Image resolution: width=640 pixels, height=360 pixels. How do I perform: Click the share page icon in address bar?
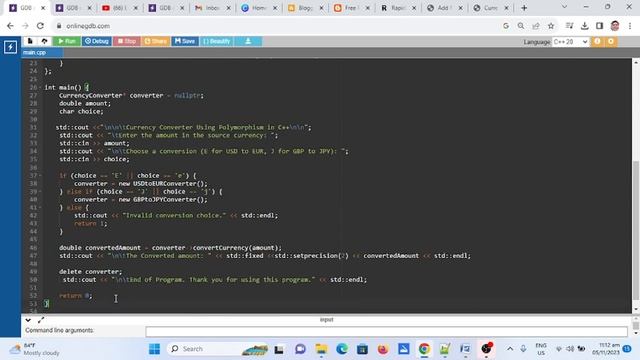536,26
